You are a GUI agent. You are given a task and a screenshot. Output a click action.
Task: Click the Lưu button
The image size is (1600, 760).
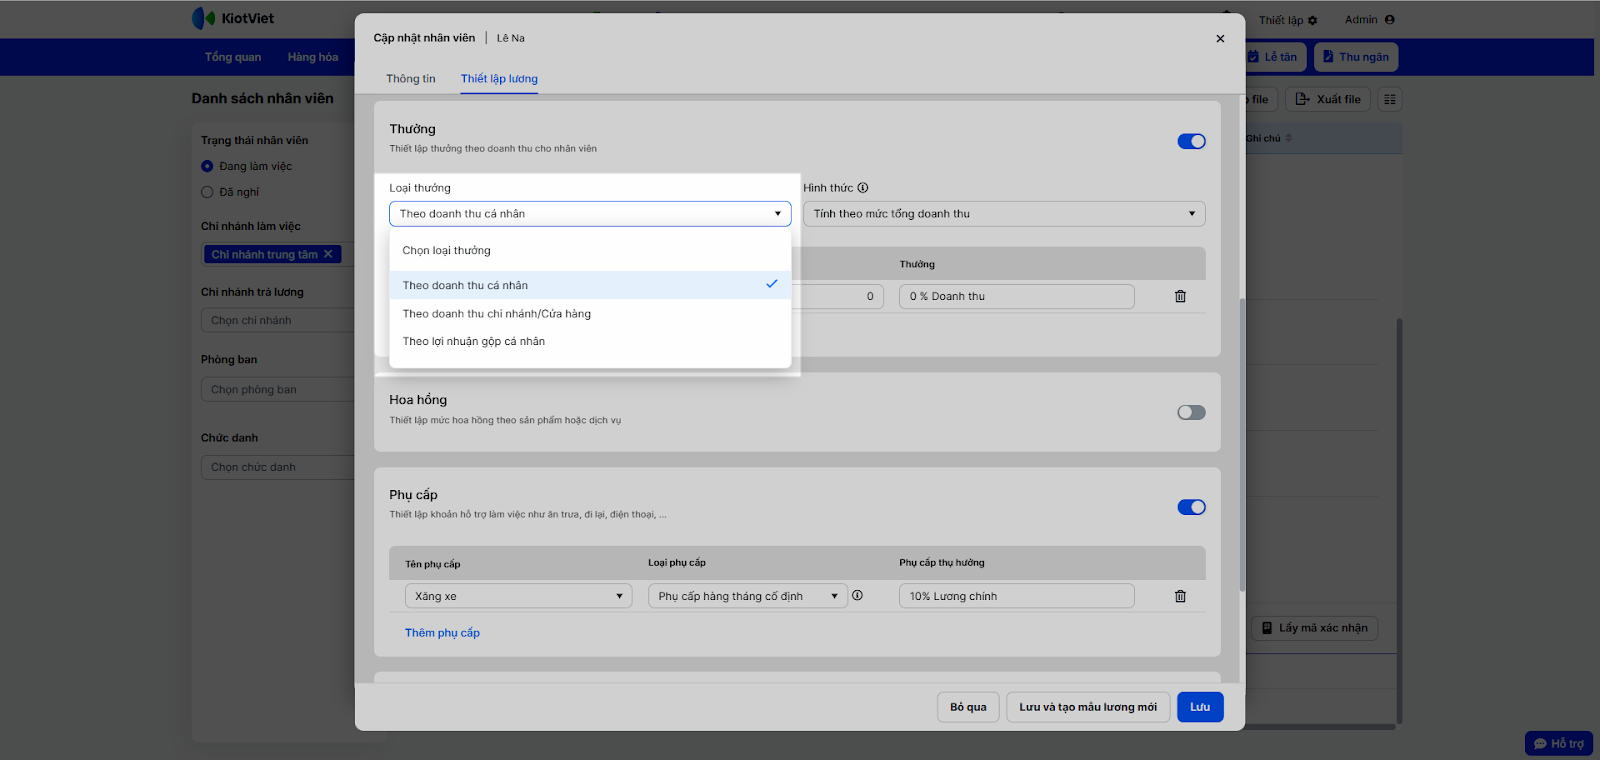1200,707
